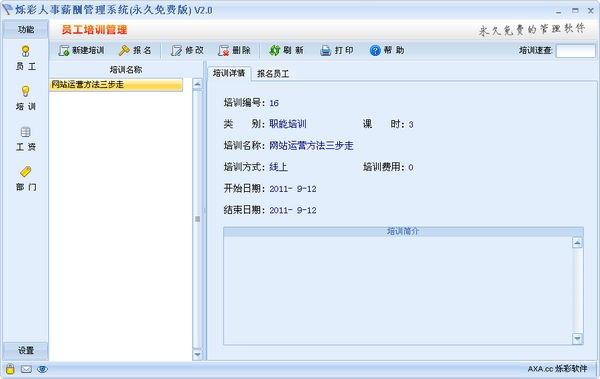This screenshot has height=379, width=600.
Task: Click the mail envelope status bar icon
Action: pyautogui.click(x=26, y=369)
